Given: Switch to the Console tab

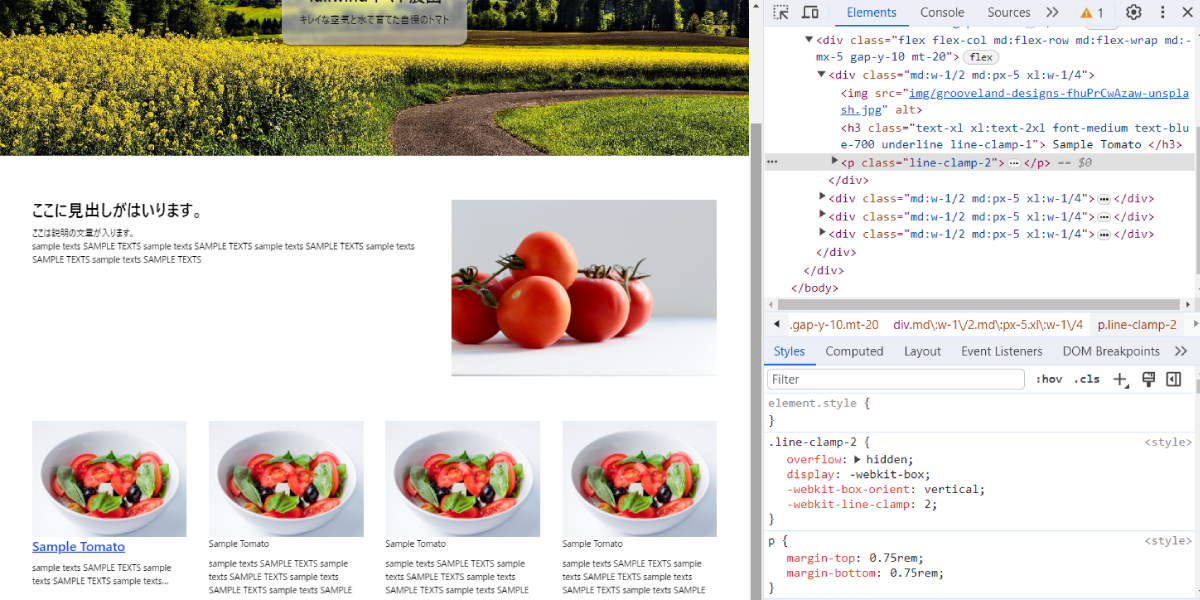Looking at the screenshot, I should click(x=942, y=13).
